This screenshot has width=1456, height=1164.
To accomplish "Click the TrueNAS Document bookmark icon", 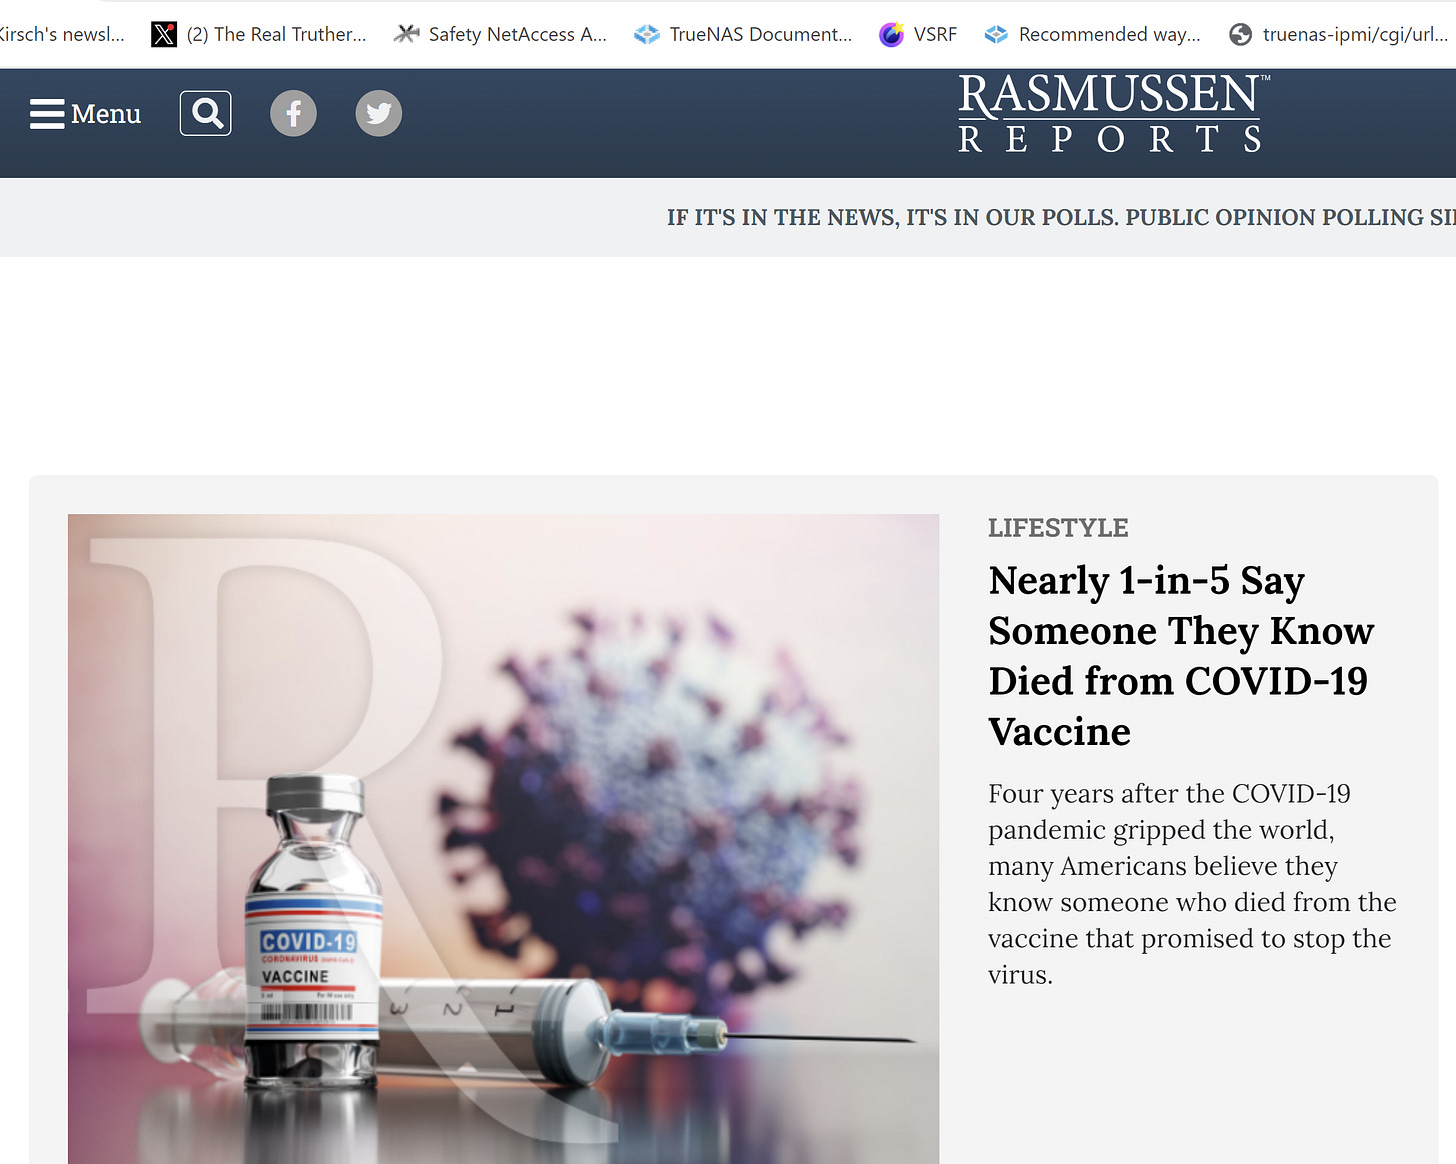I will [647, 35].
